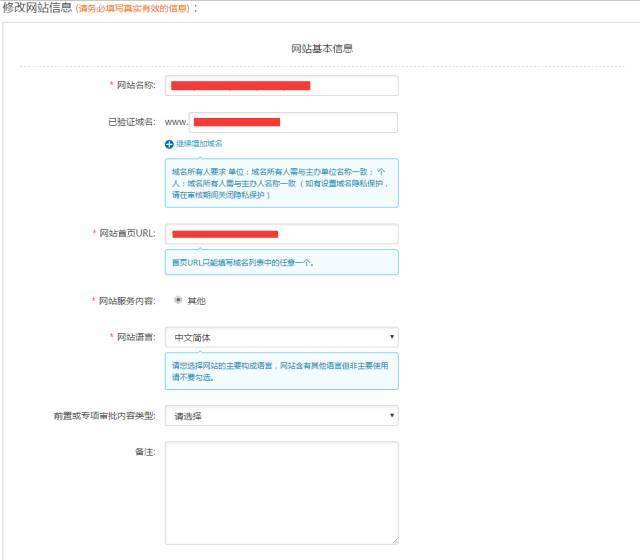Image resolution: width=640 pixels, height=560 pixels.
Task: Click the 网站首页URL field label
Action: tap(125, 233)
